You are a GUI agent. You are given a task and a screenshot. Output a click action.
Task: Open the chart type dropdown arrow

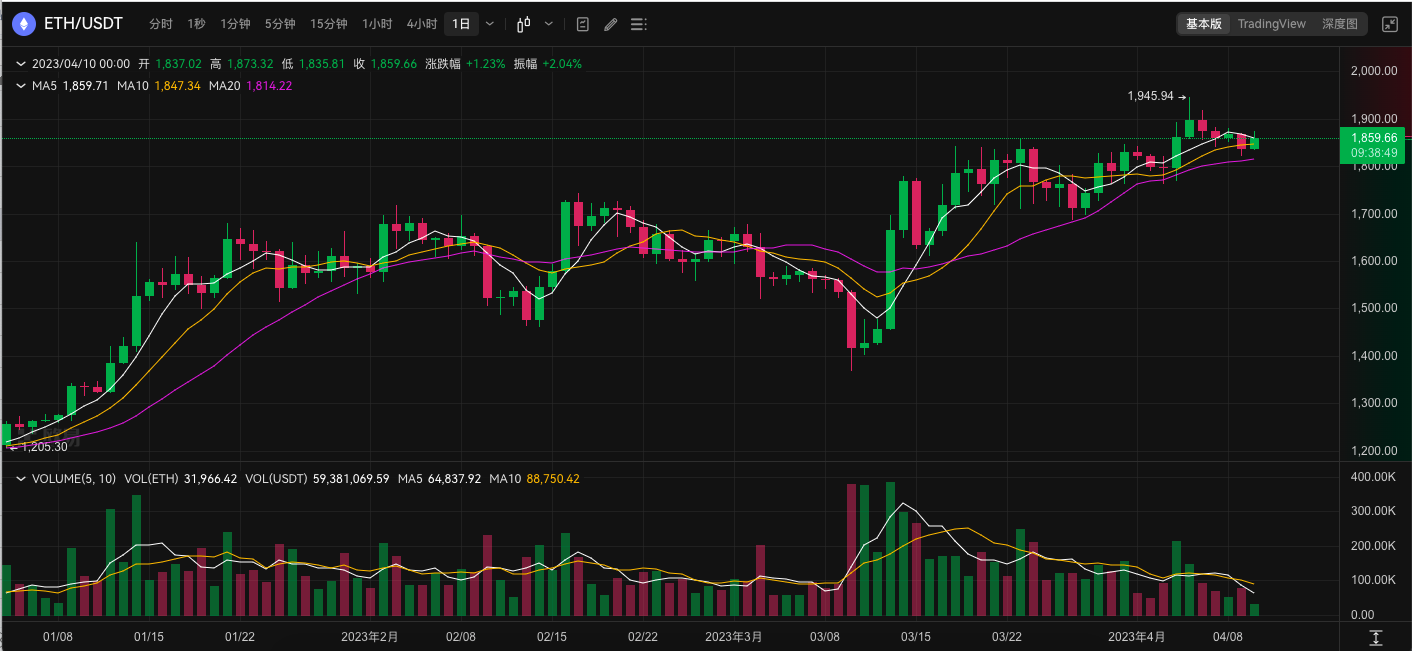[x=549, y=24]
